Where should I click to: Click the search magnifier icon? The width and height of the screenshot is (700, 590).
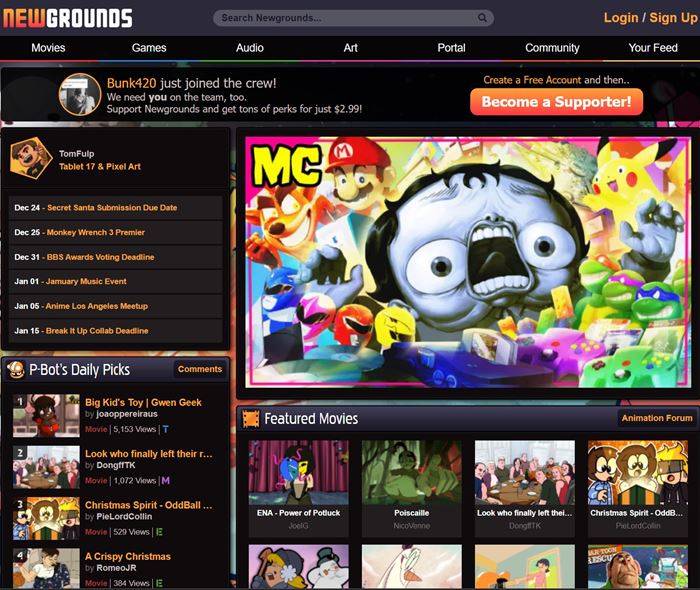482,18
